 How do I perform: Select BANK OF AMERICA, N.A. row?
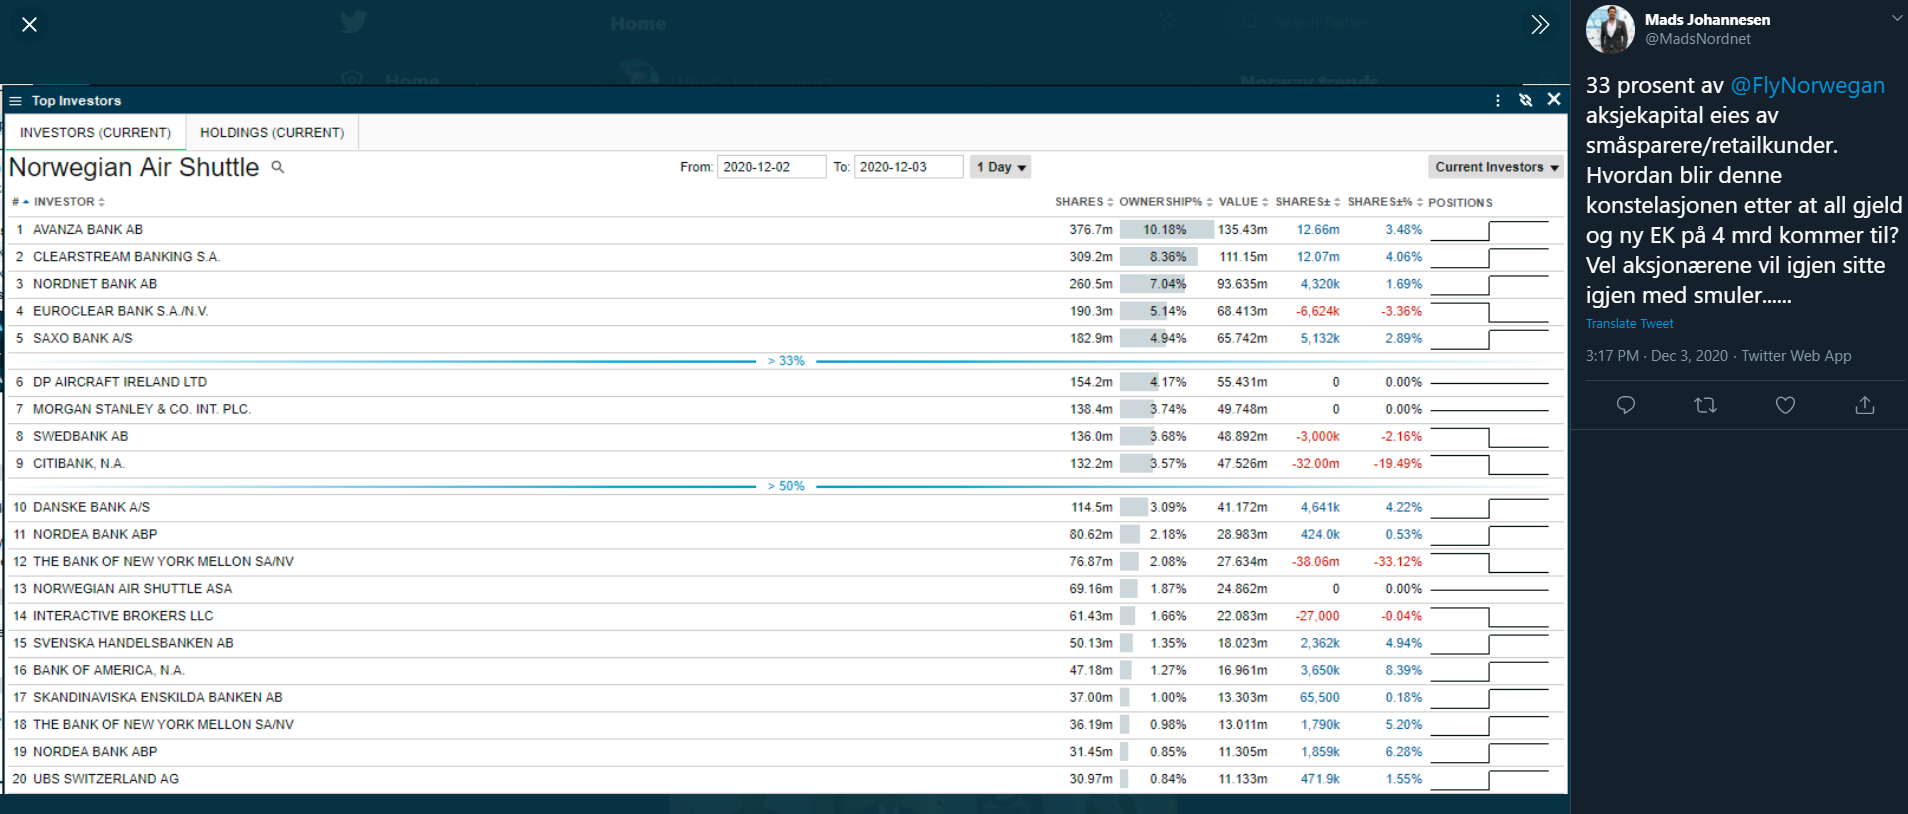(x=785, y=670)
